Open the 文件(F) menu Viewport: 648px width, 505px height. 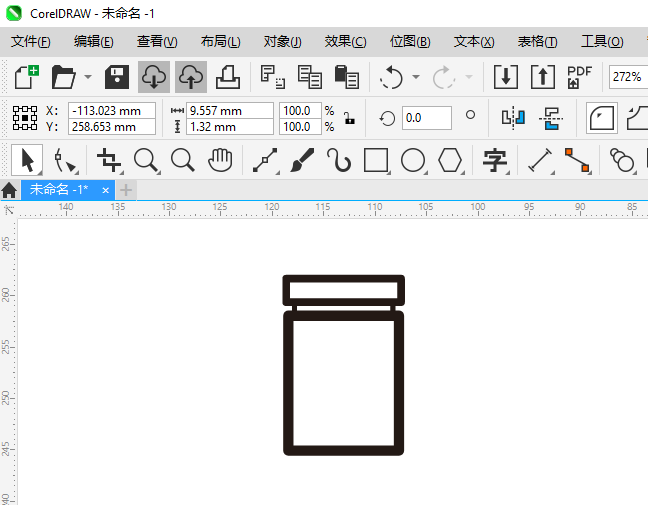[x=31, y=41]
